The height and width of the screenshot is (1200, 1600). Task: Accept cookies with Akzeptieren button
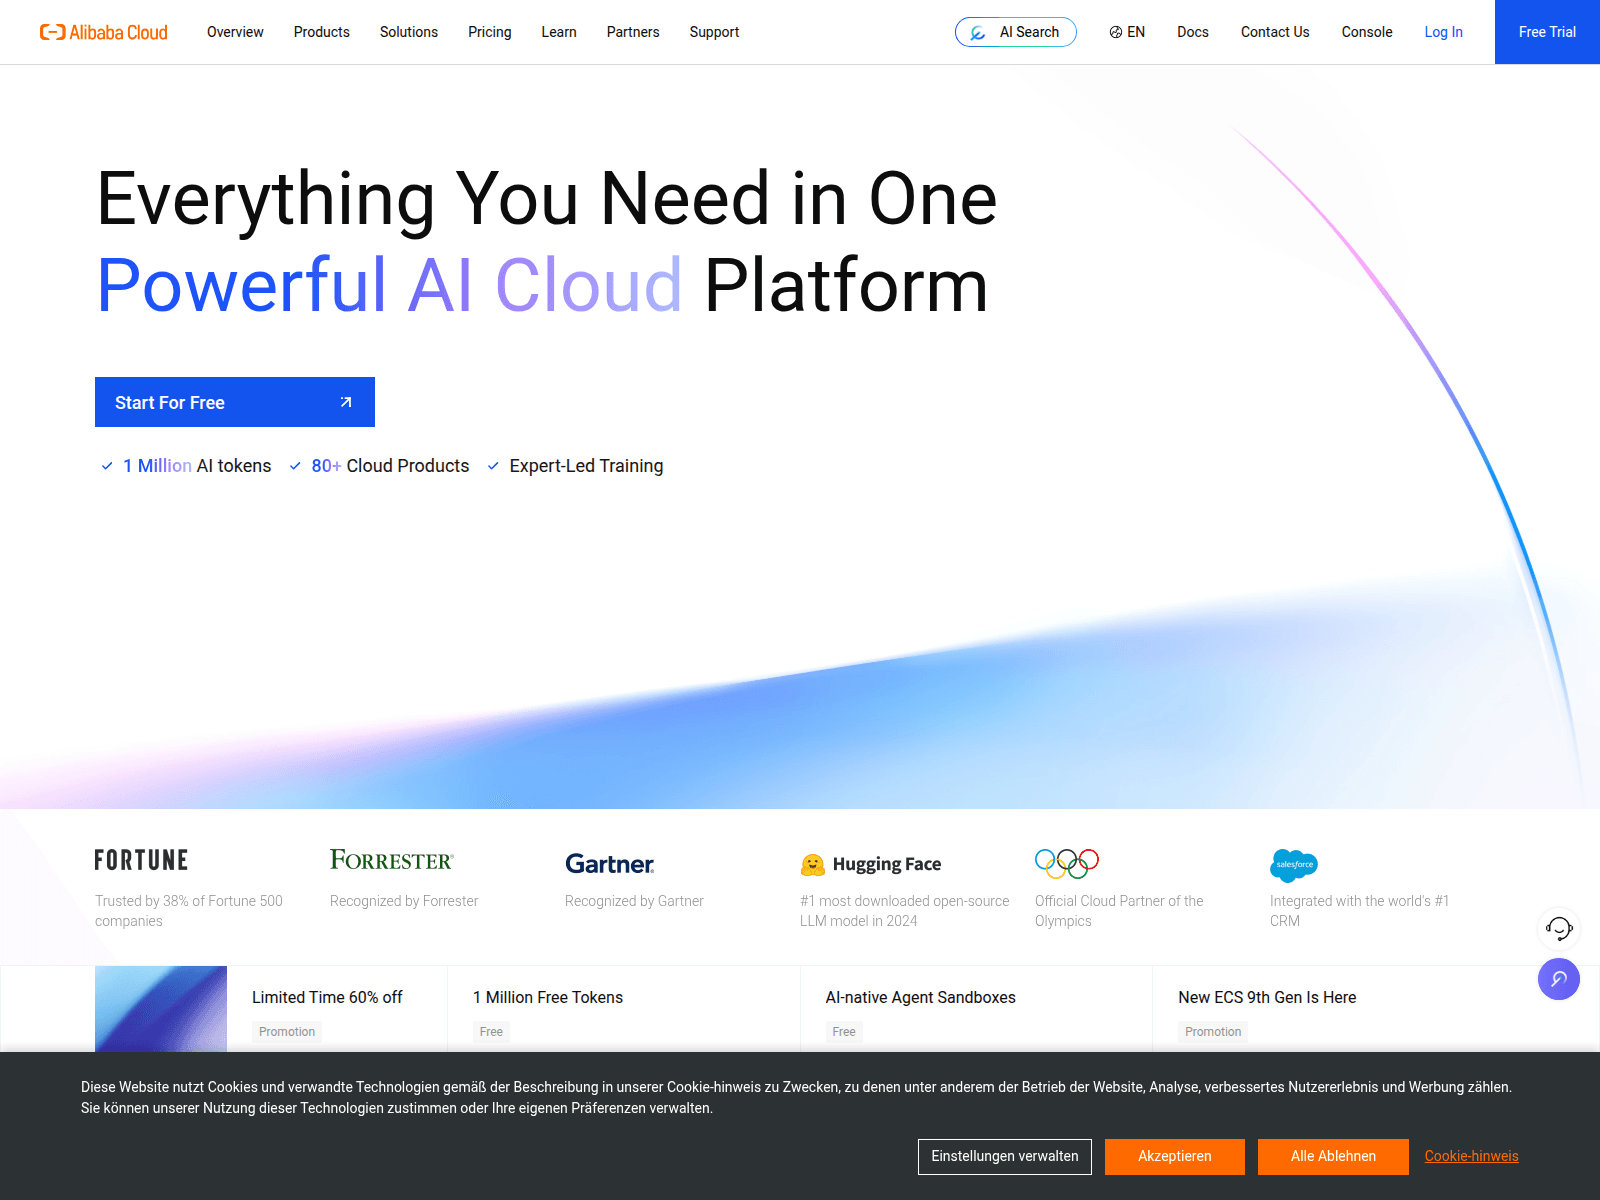(x=1174, y=1156)
